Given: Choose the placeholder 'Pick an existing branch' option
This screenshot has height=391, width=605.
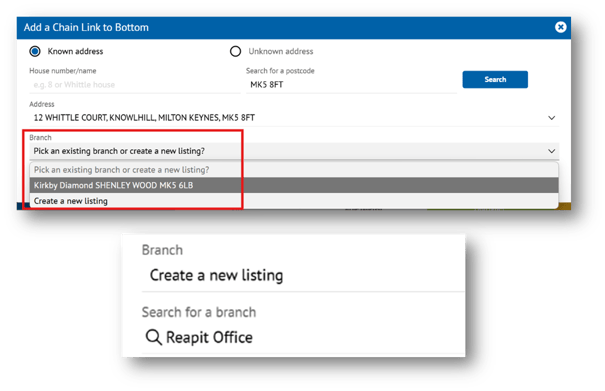Looking at the screenshot, I should pos(294,170).
